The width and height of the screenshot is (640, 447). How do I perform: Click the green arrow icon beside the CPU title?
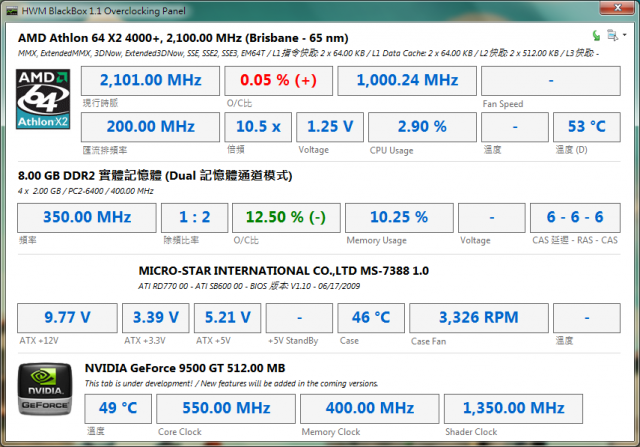pyautogui.click(x=596, y=36)
